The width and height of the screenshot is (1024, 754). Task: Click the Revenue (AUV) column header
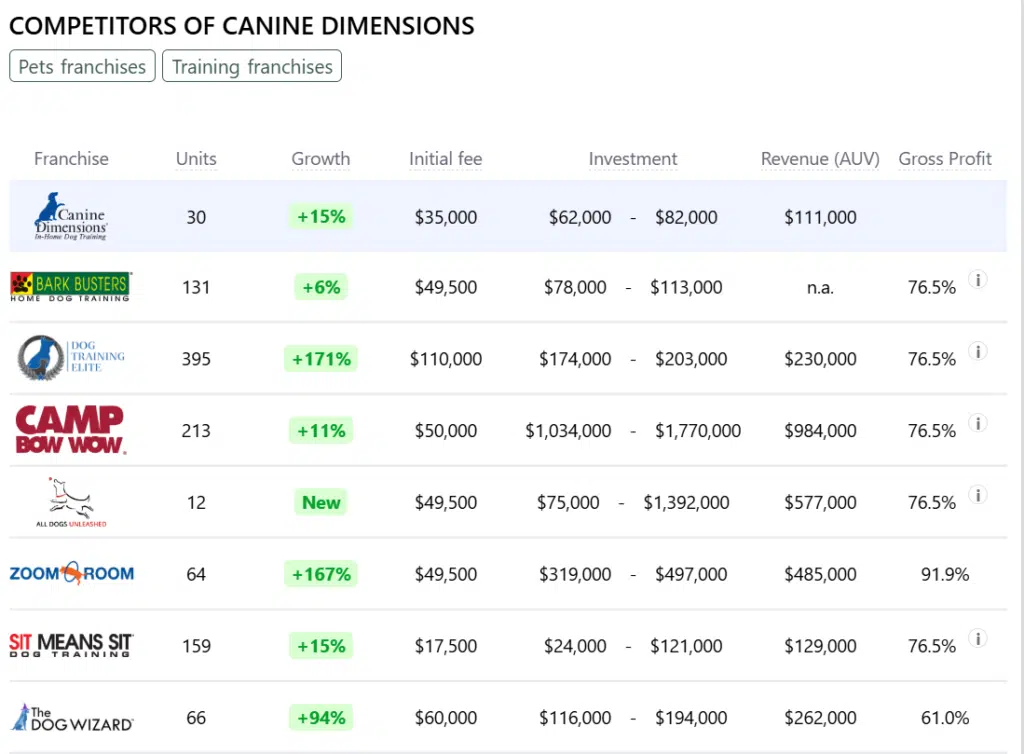pos(820,159)
